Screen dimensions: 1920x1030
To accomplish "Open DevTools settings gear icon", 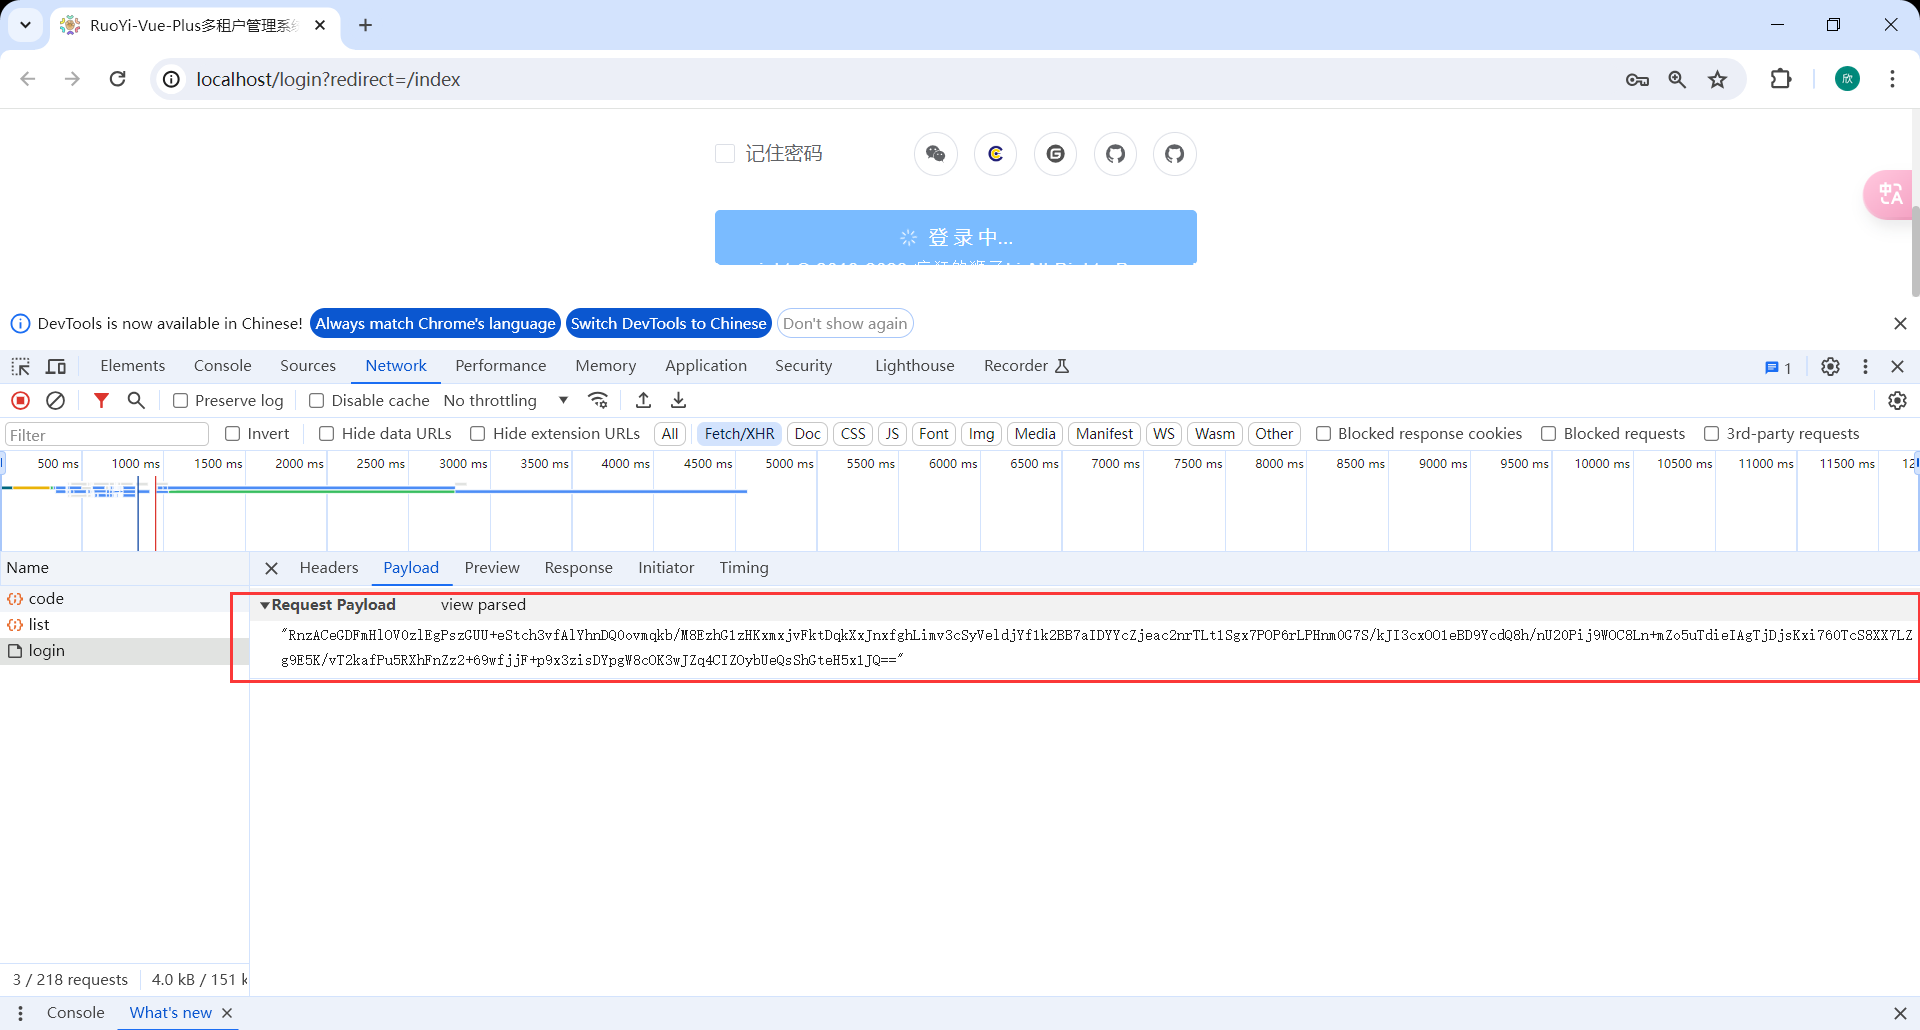I will 1830,366.
